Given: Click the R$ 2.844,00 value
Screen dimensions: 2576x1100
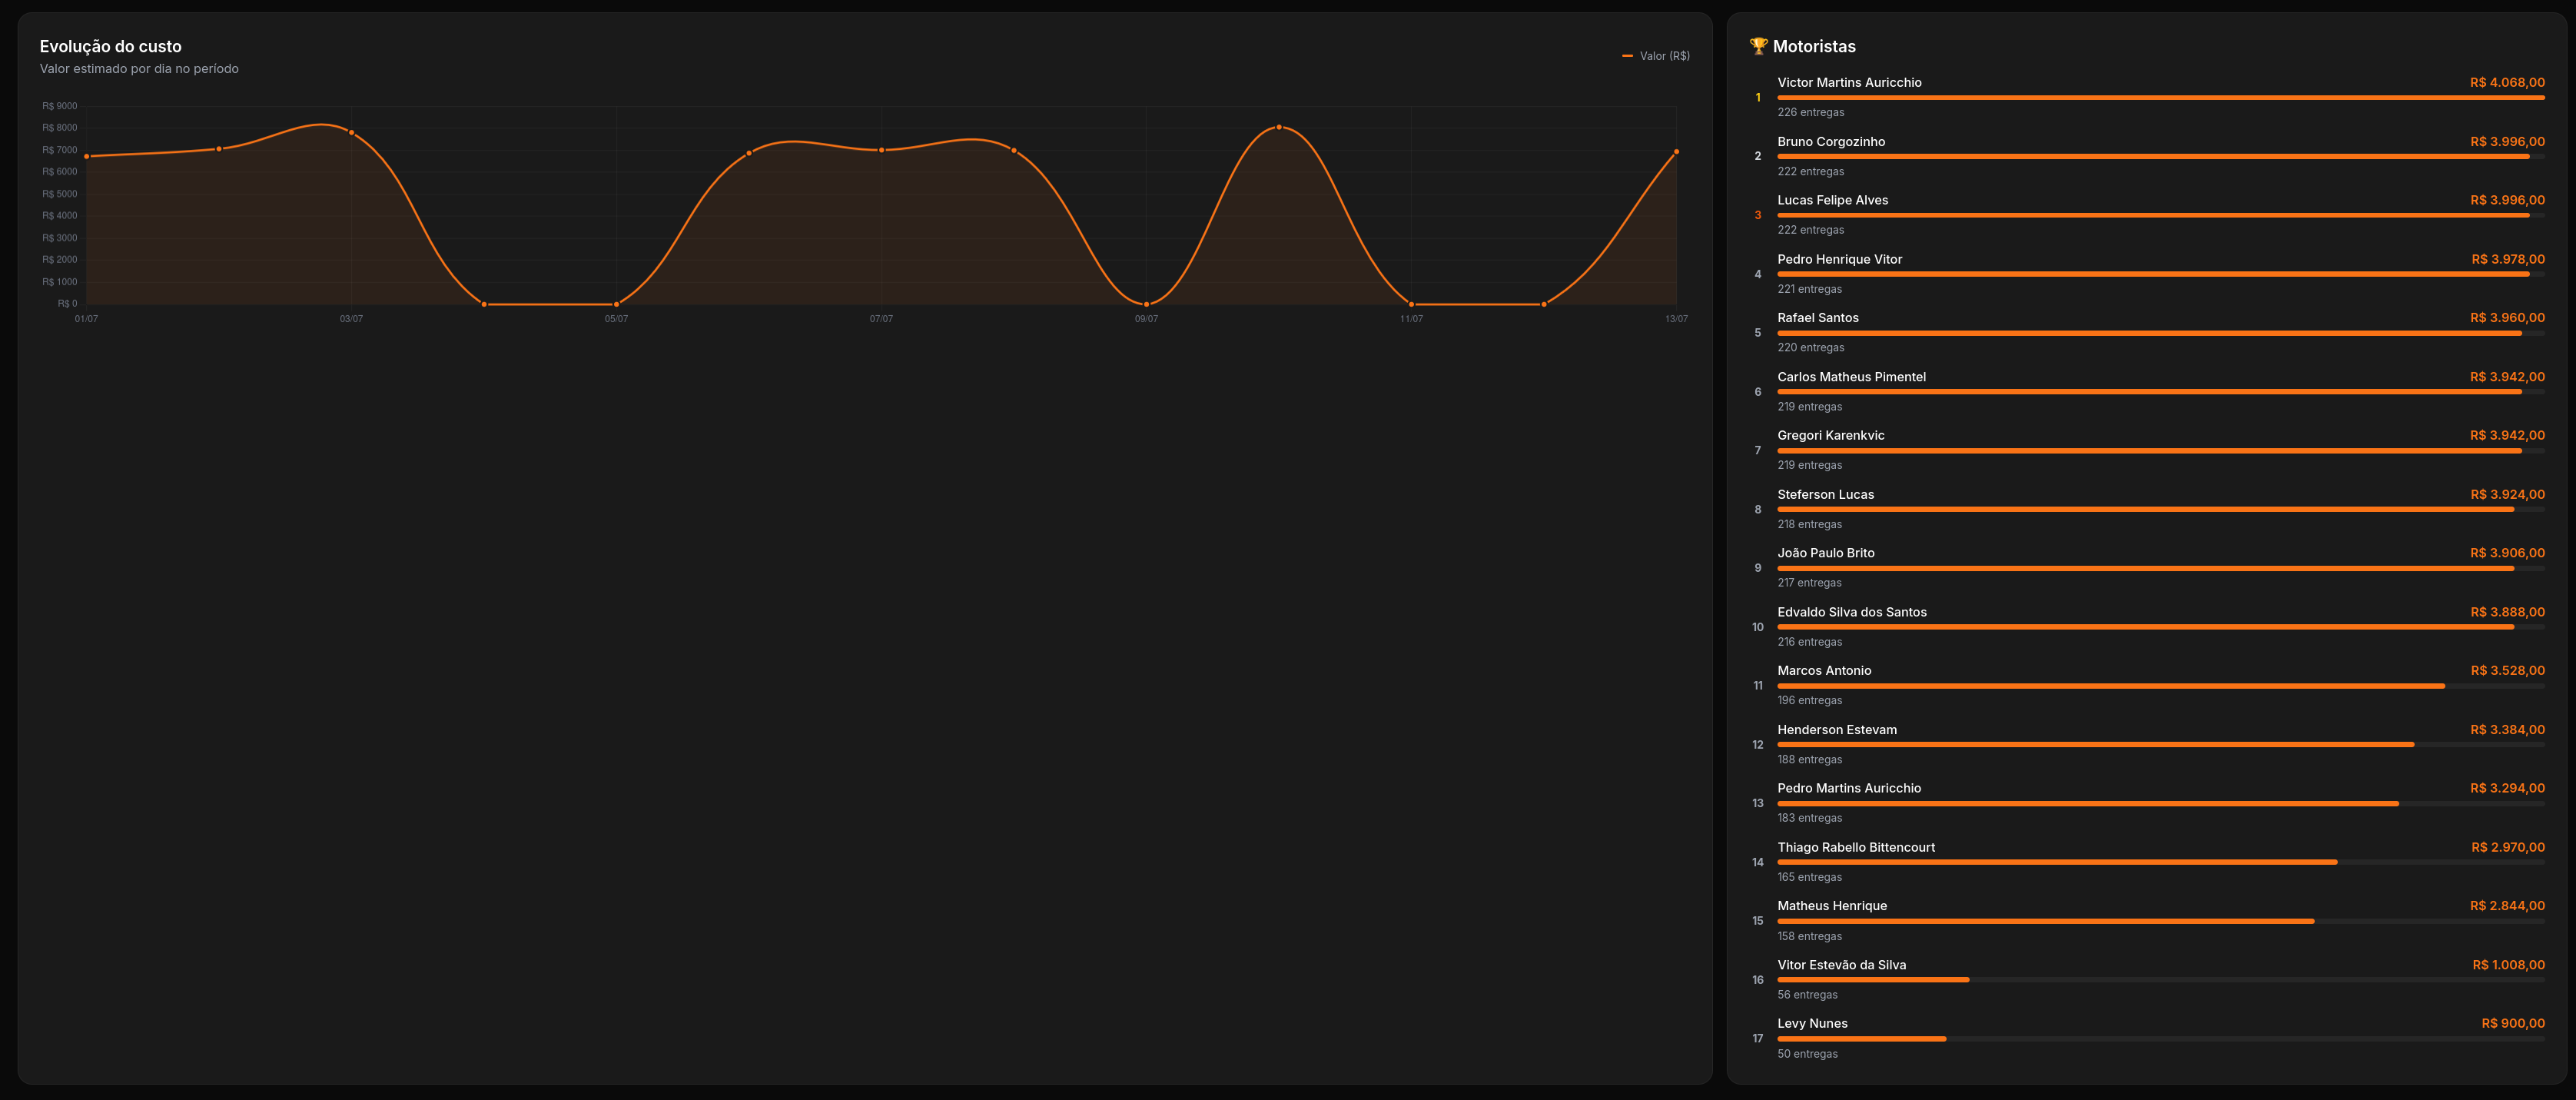Looking at the screenshot, I should pyautogui.click(x=2507, y=906).
